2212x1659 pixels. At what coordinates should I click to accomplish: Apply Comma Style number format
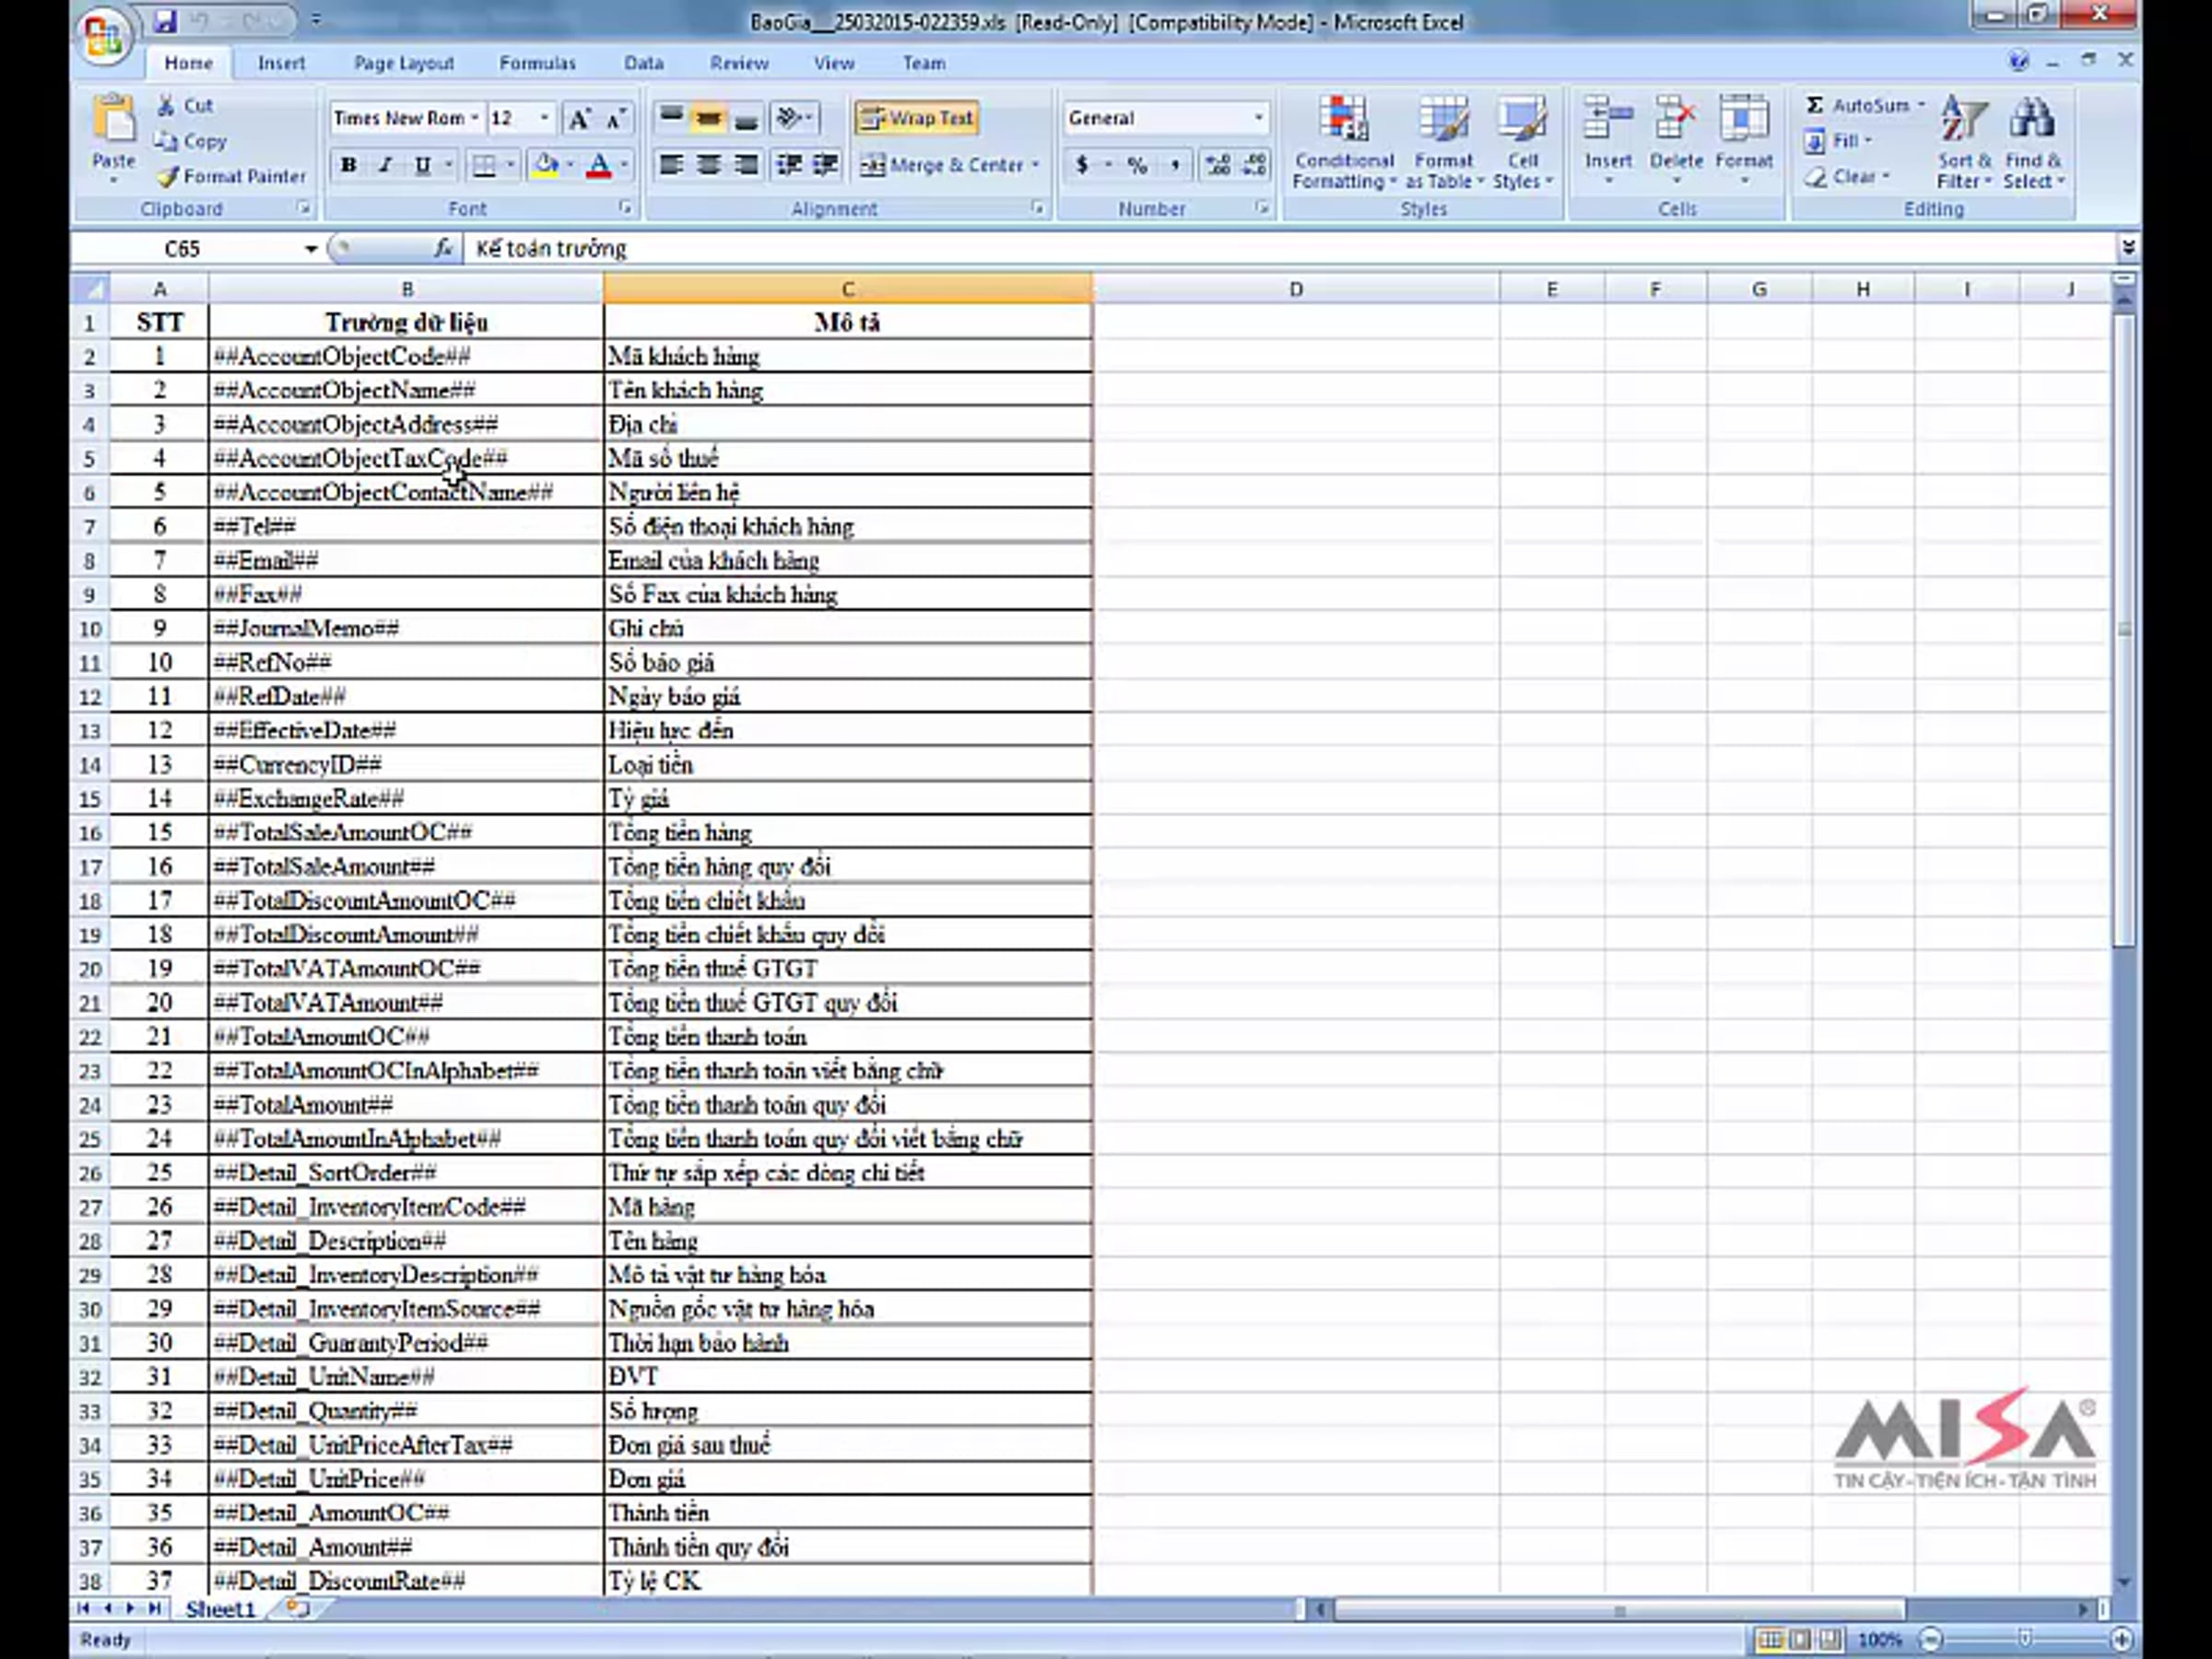coord(1175,165)
